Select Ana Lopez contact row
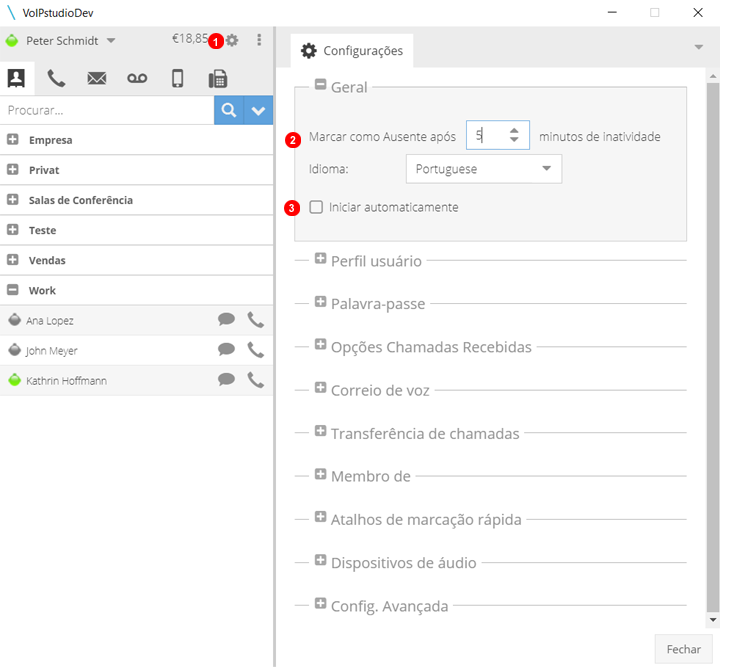 pos(137,320)
